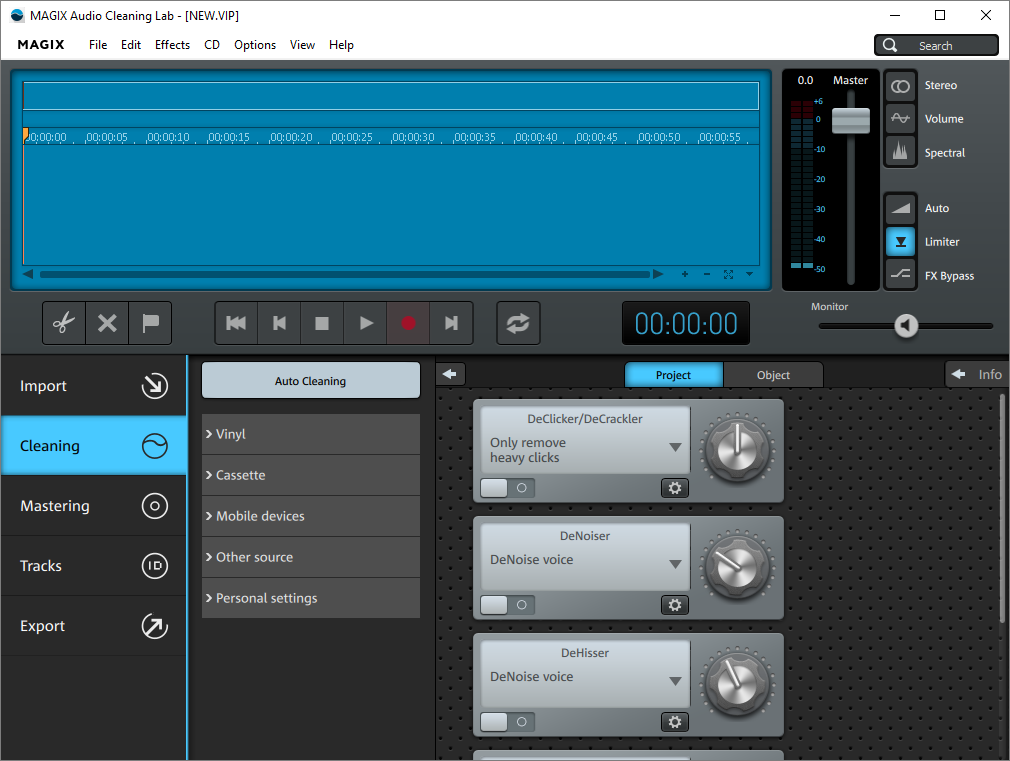Screen dimensions: 1010x761
Task: Click the Master volume fader handle
Action: [x=851, y=120]
